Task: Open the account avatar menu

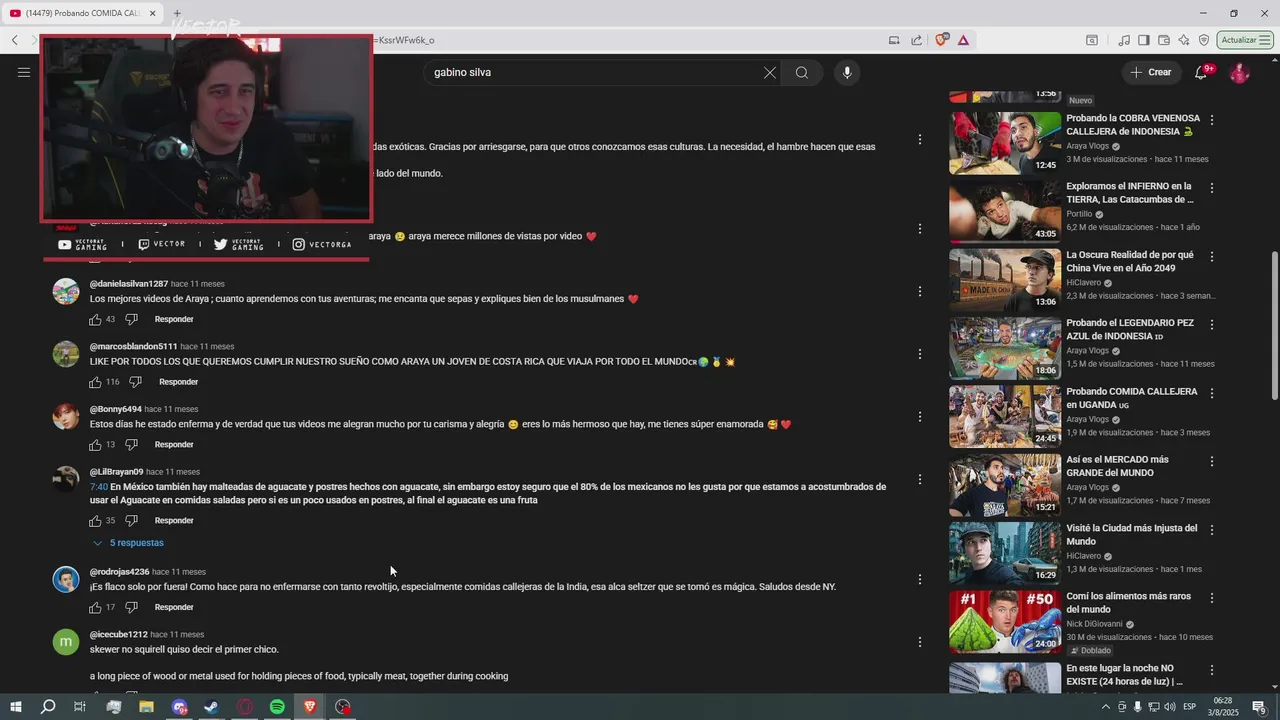Action: [x=1239, y=72]
